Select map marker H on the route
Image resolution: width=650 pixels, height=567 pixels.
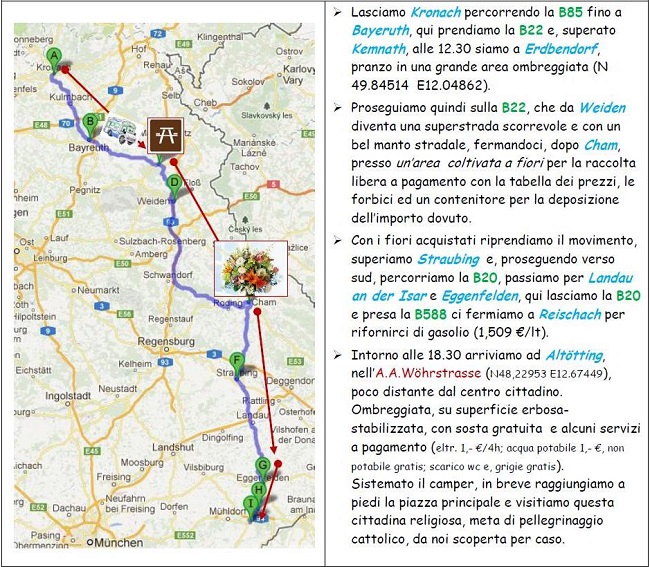tap(258, 493)
